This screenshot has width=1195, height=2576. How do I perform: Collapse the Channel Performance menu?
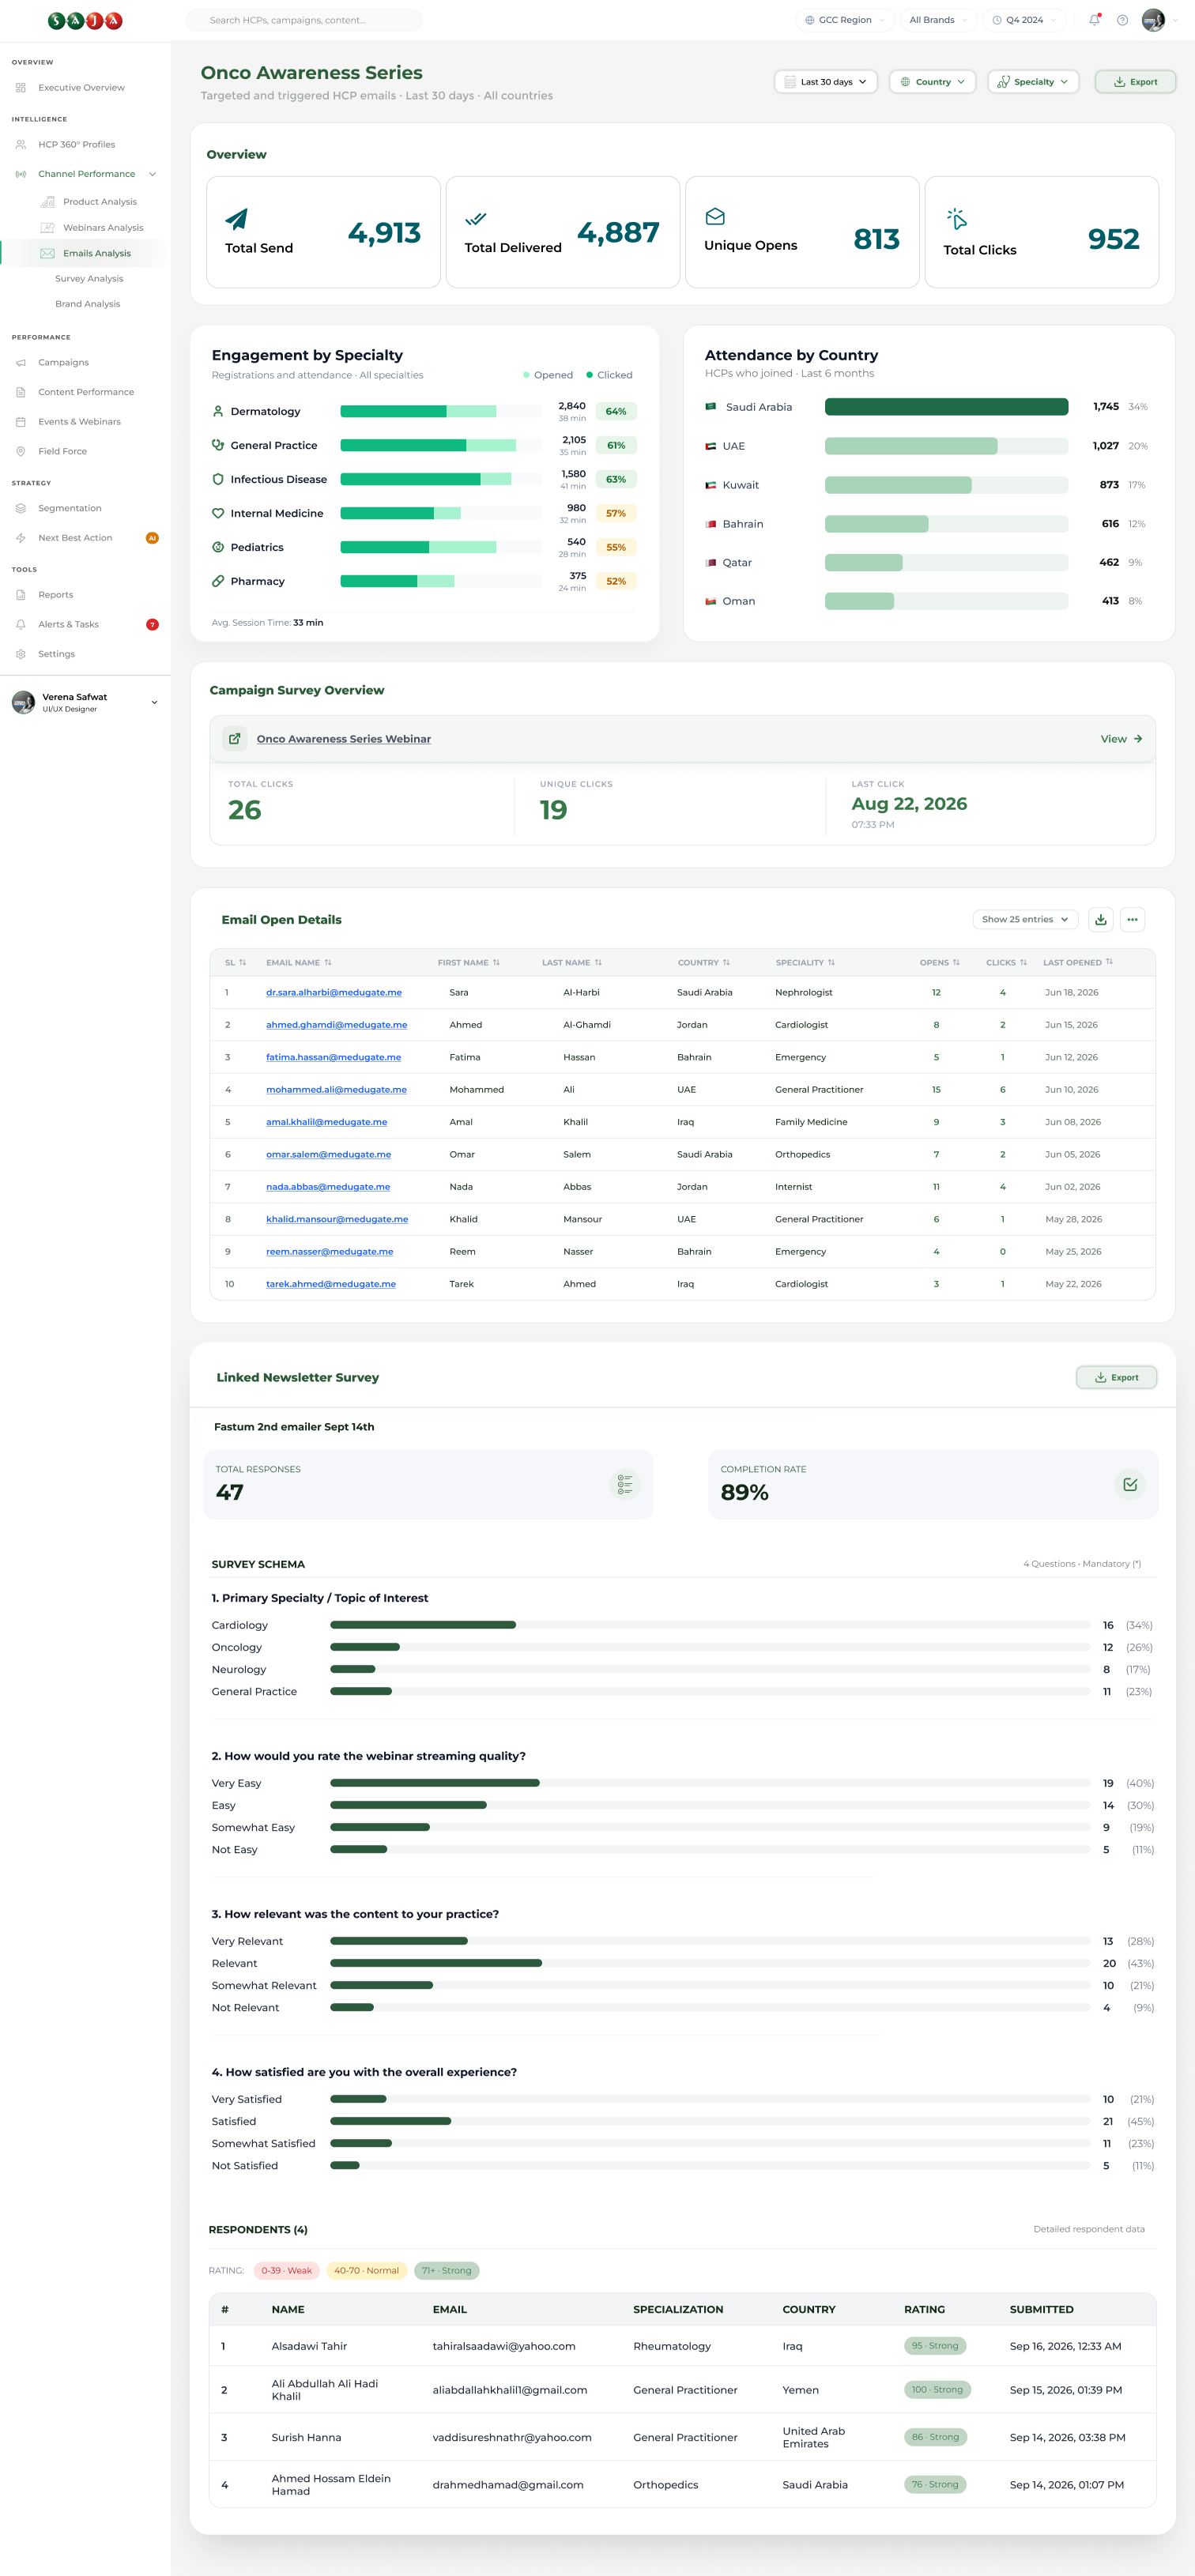[152, 174]
